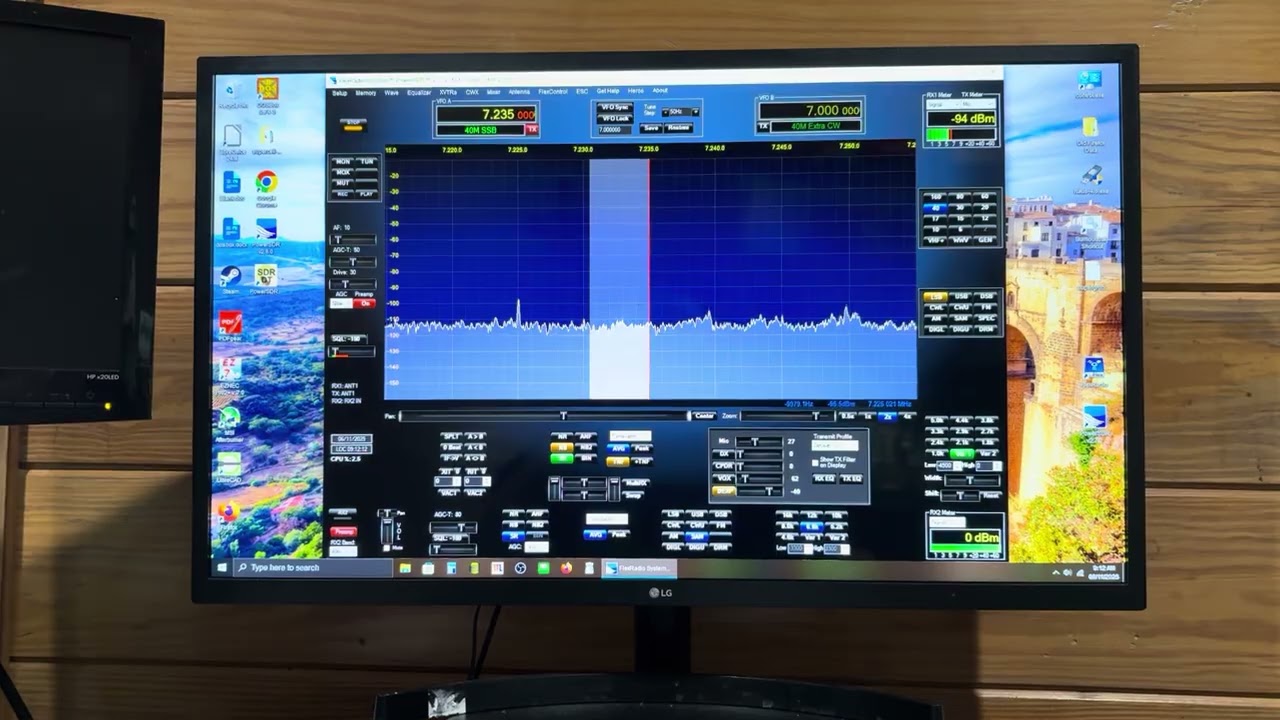This screenshot has height=720, width=1280.
Task: Toggle the VOX button
Action: pyautogui.click(x=724, y=478)
